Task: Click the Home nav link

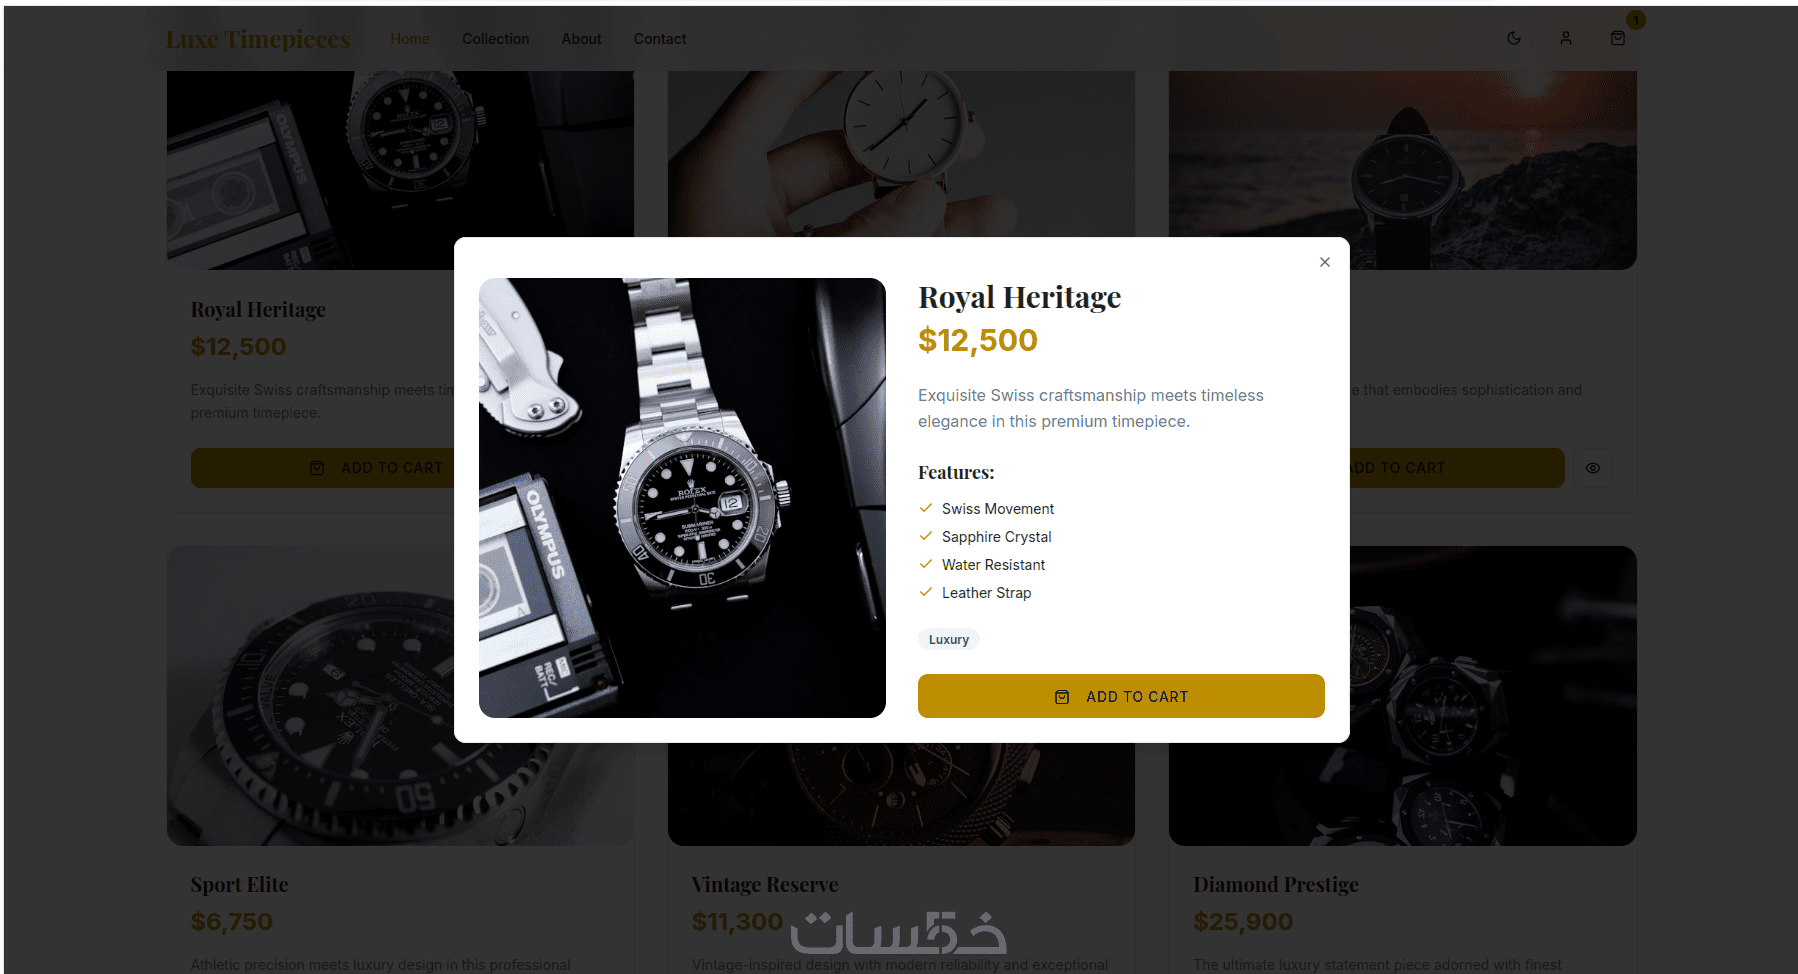Action: pyautogui.click(x=410, y=39)
